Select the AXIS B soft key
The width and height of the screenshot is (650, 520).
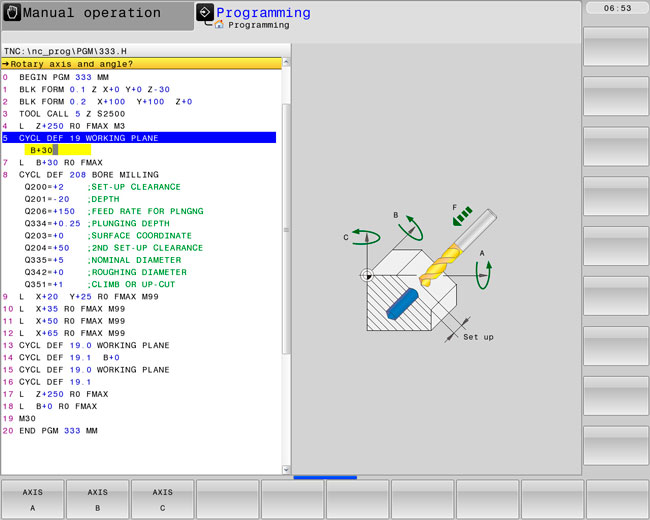pyautogui.click(x=97, y=499)
